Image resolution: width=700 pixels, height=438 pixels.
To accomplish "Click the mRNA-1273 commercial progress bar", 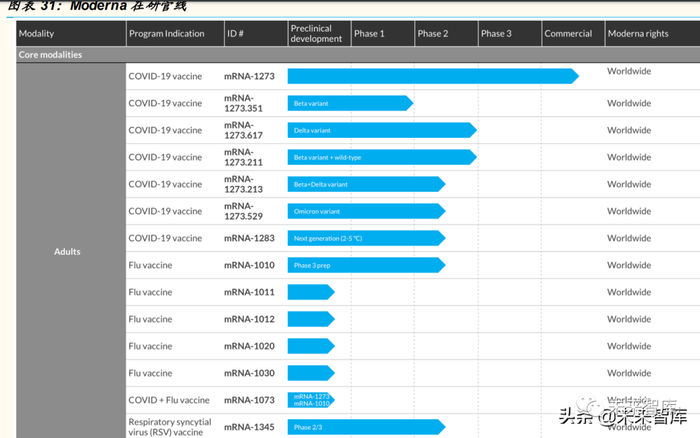I will 433,76.
